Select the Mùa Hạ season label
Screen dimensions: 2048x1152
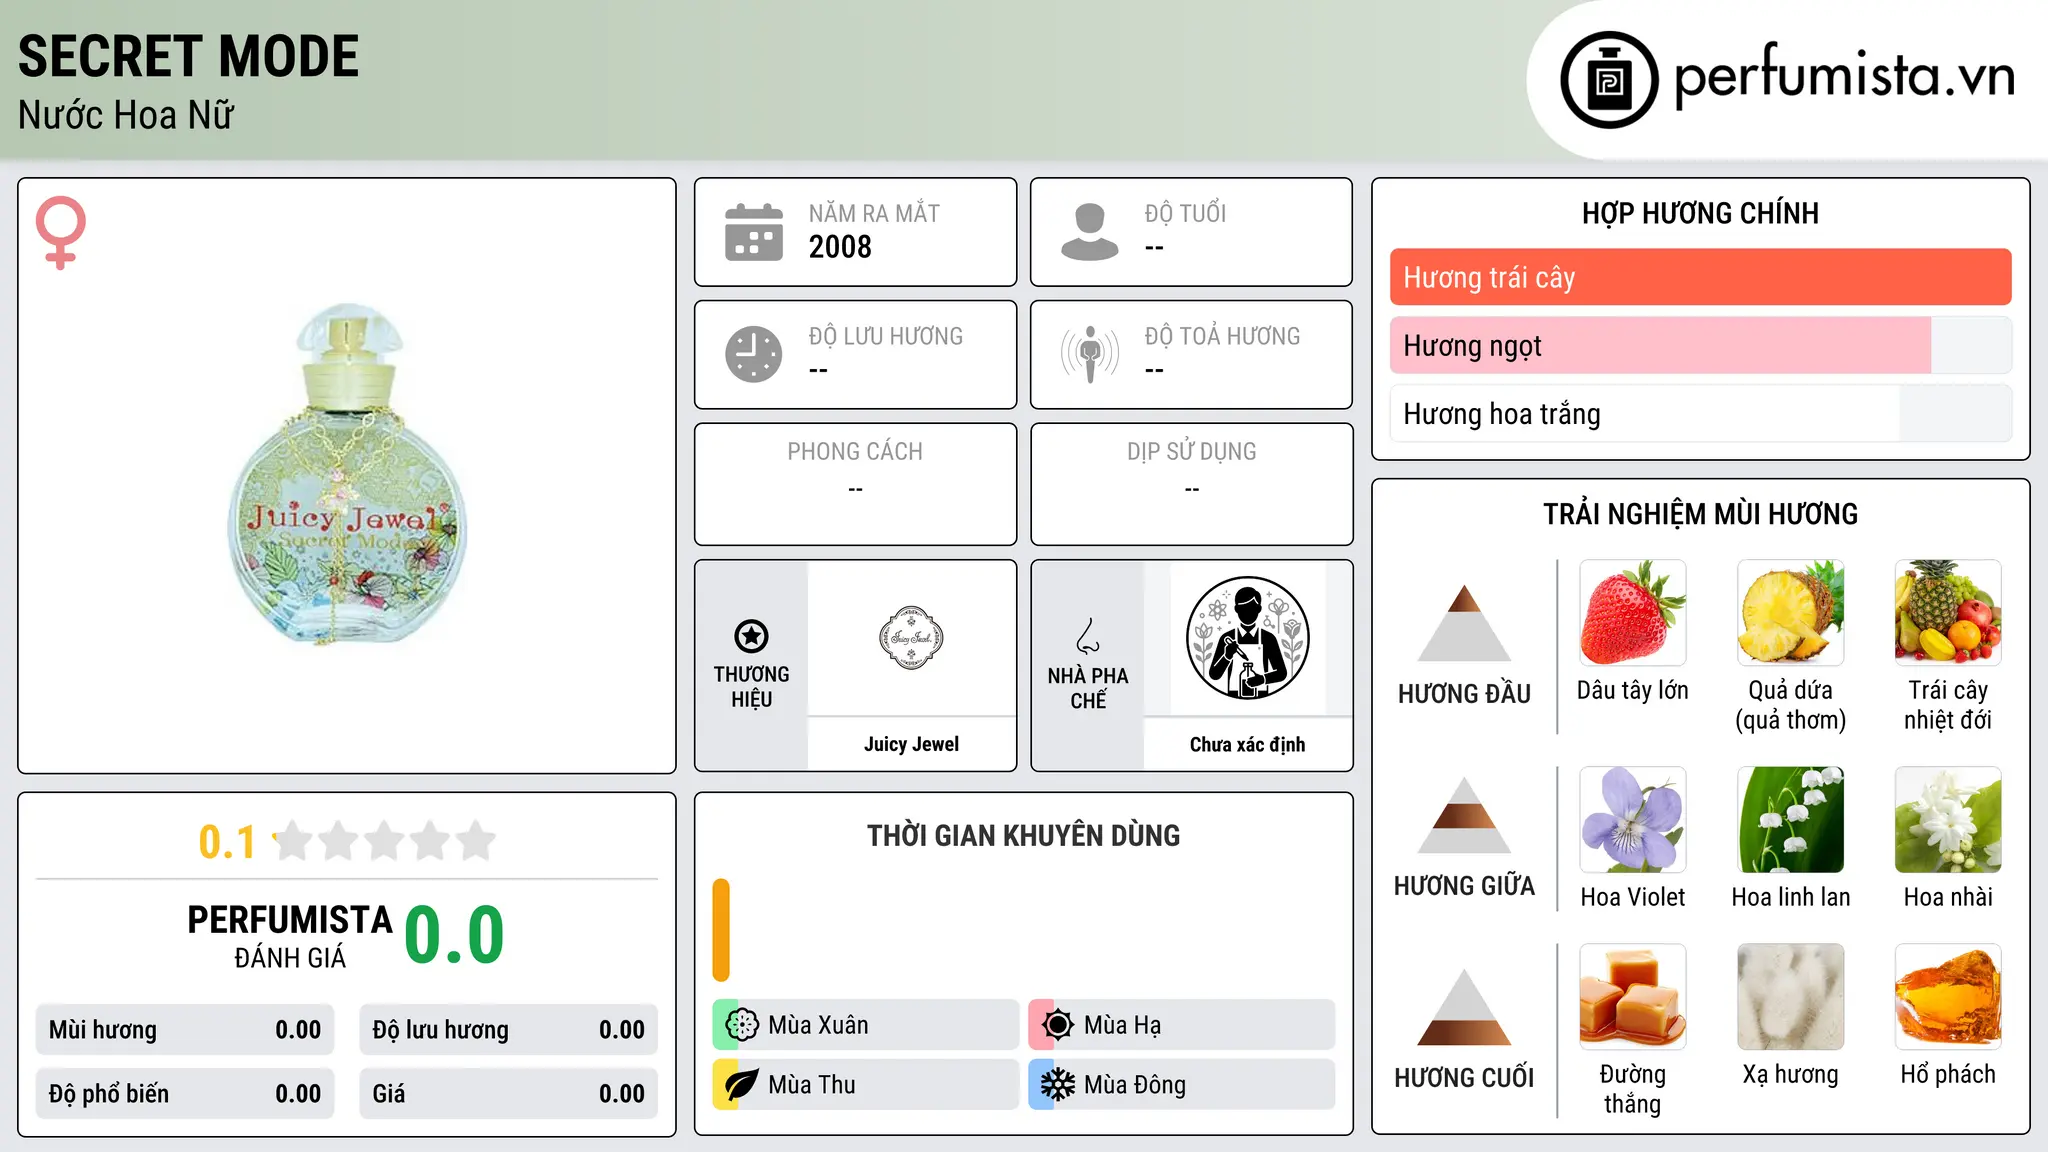point(1122,1025)
